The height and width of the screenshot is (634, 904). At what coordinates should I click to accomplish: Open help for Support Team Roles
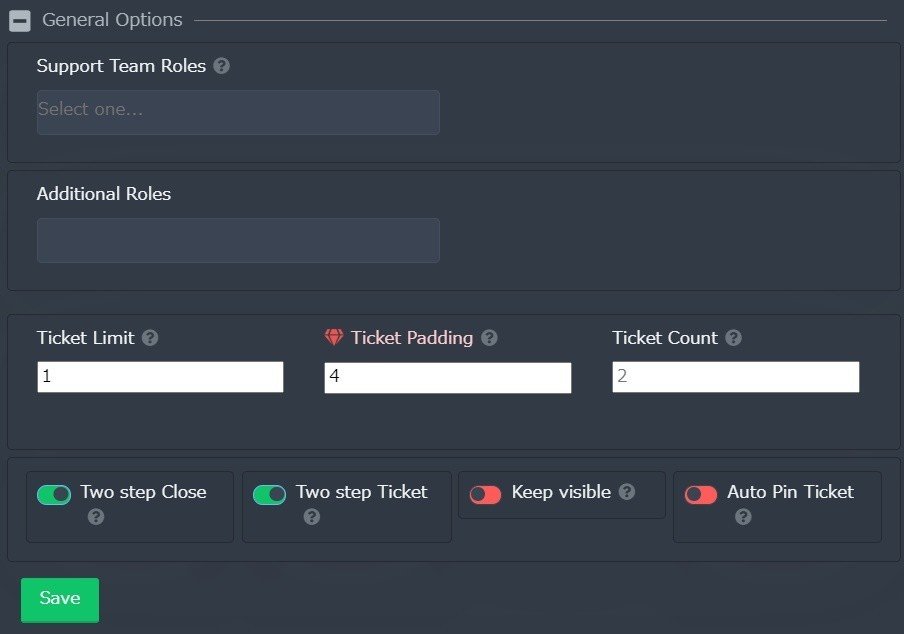221,66
